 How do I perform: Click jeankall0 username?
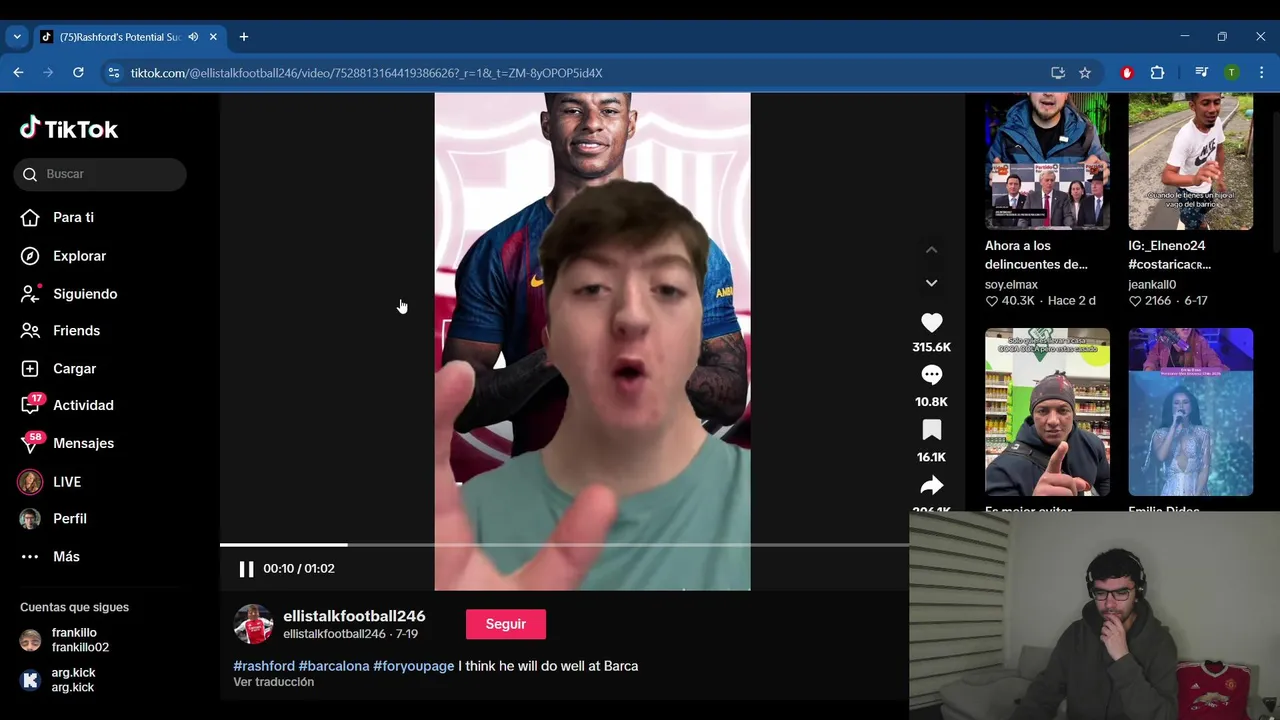coord(1152,285)
